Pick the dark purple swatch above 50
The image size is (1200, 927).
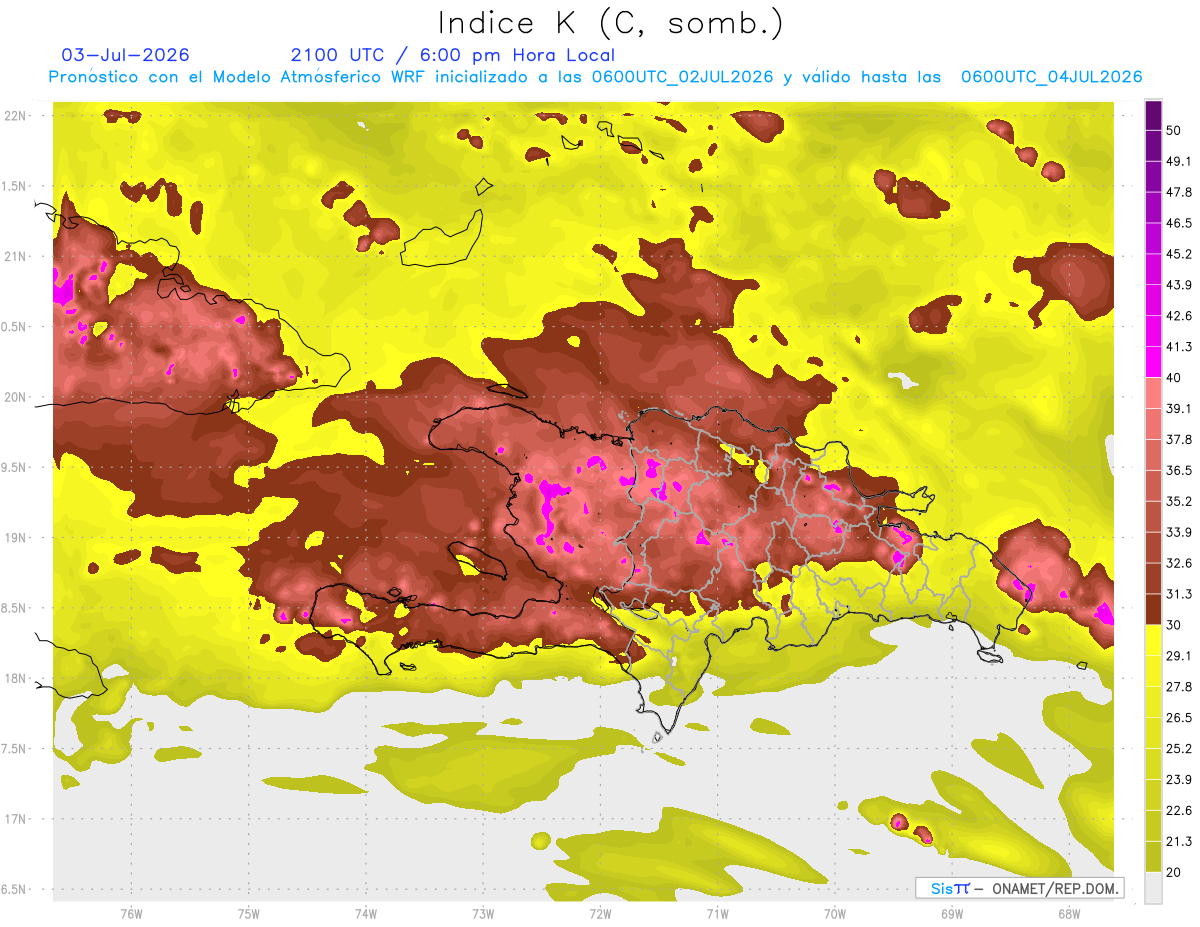[x=1153, y=116]
